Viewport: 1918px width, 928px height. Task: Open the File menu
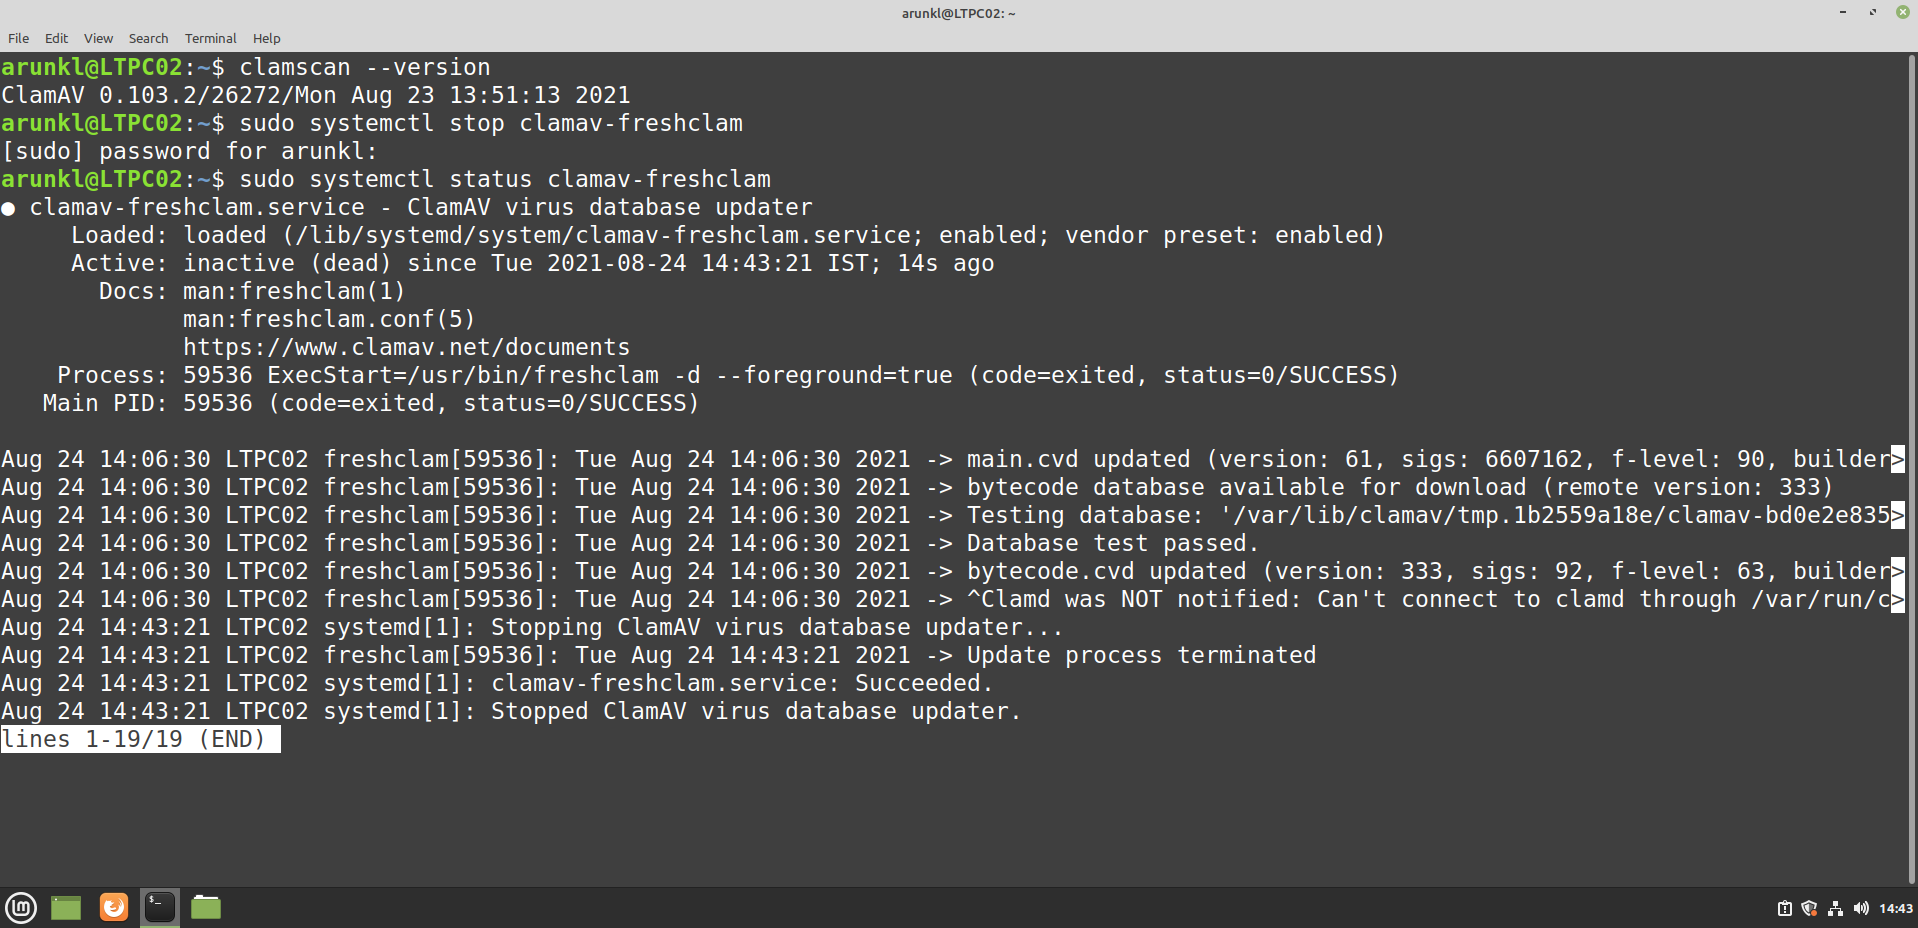(x=18, y=38)
